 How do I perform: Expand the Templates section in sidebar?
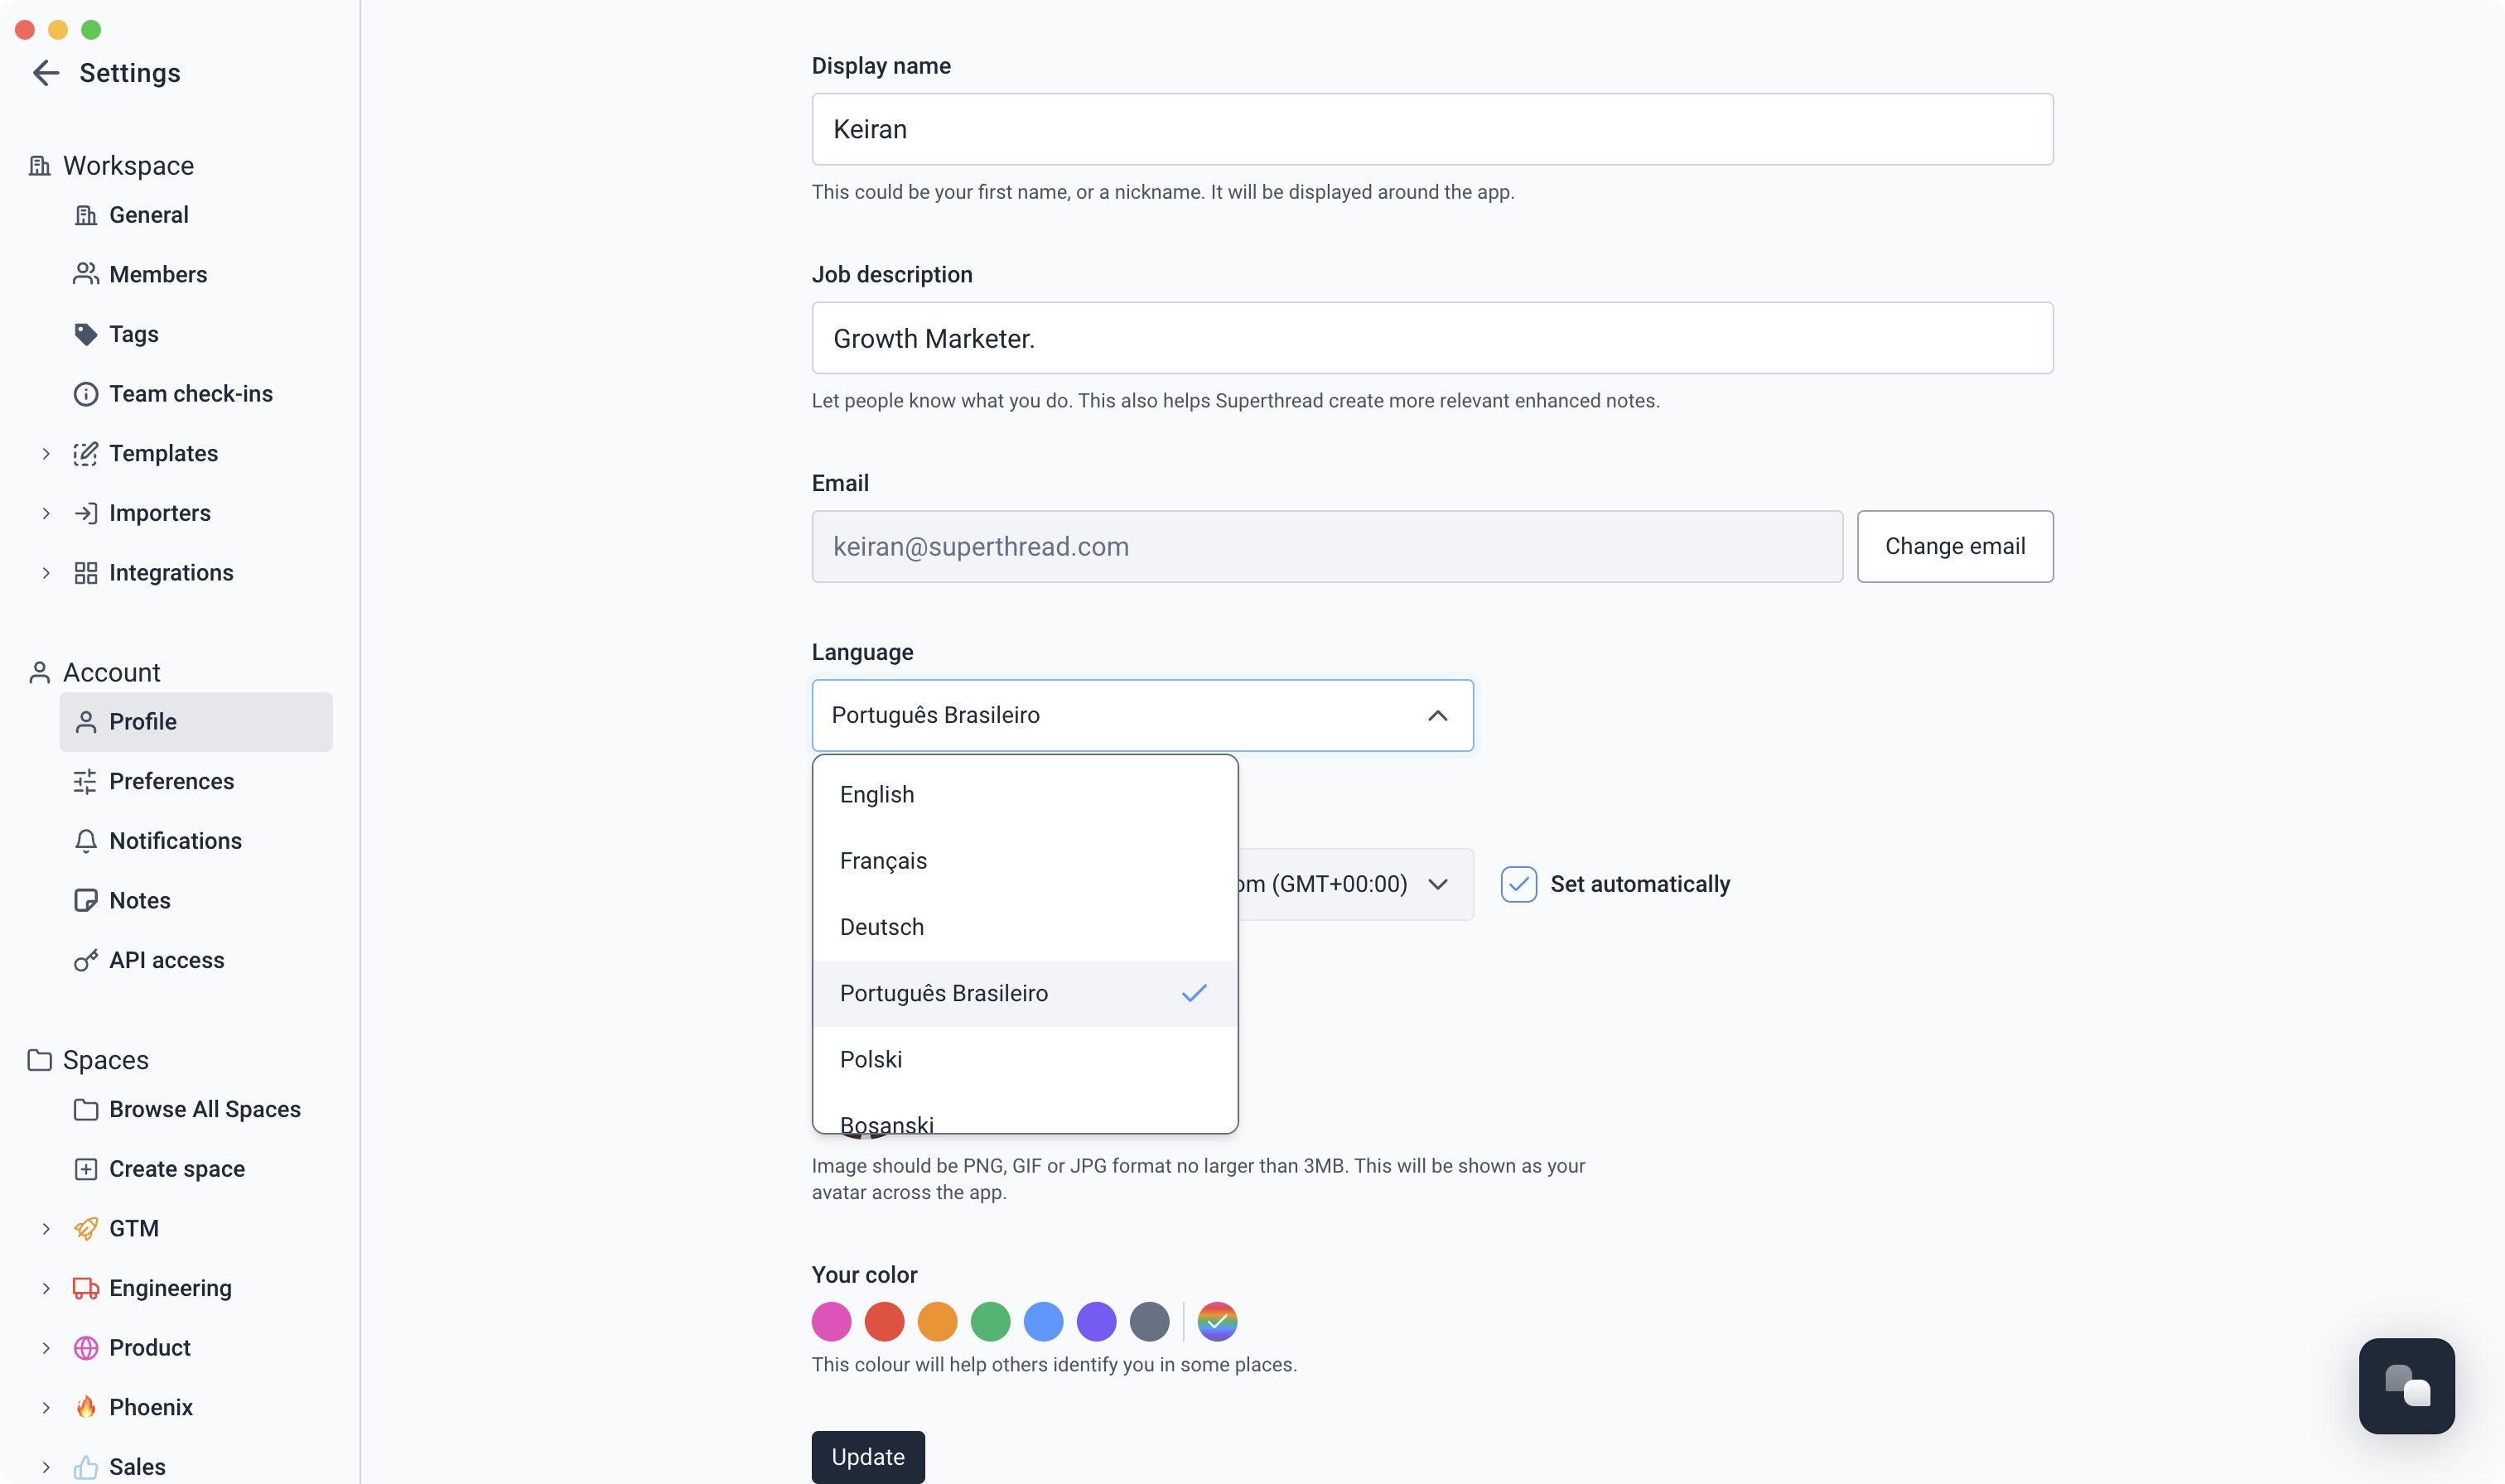coord(46,454)
